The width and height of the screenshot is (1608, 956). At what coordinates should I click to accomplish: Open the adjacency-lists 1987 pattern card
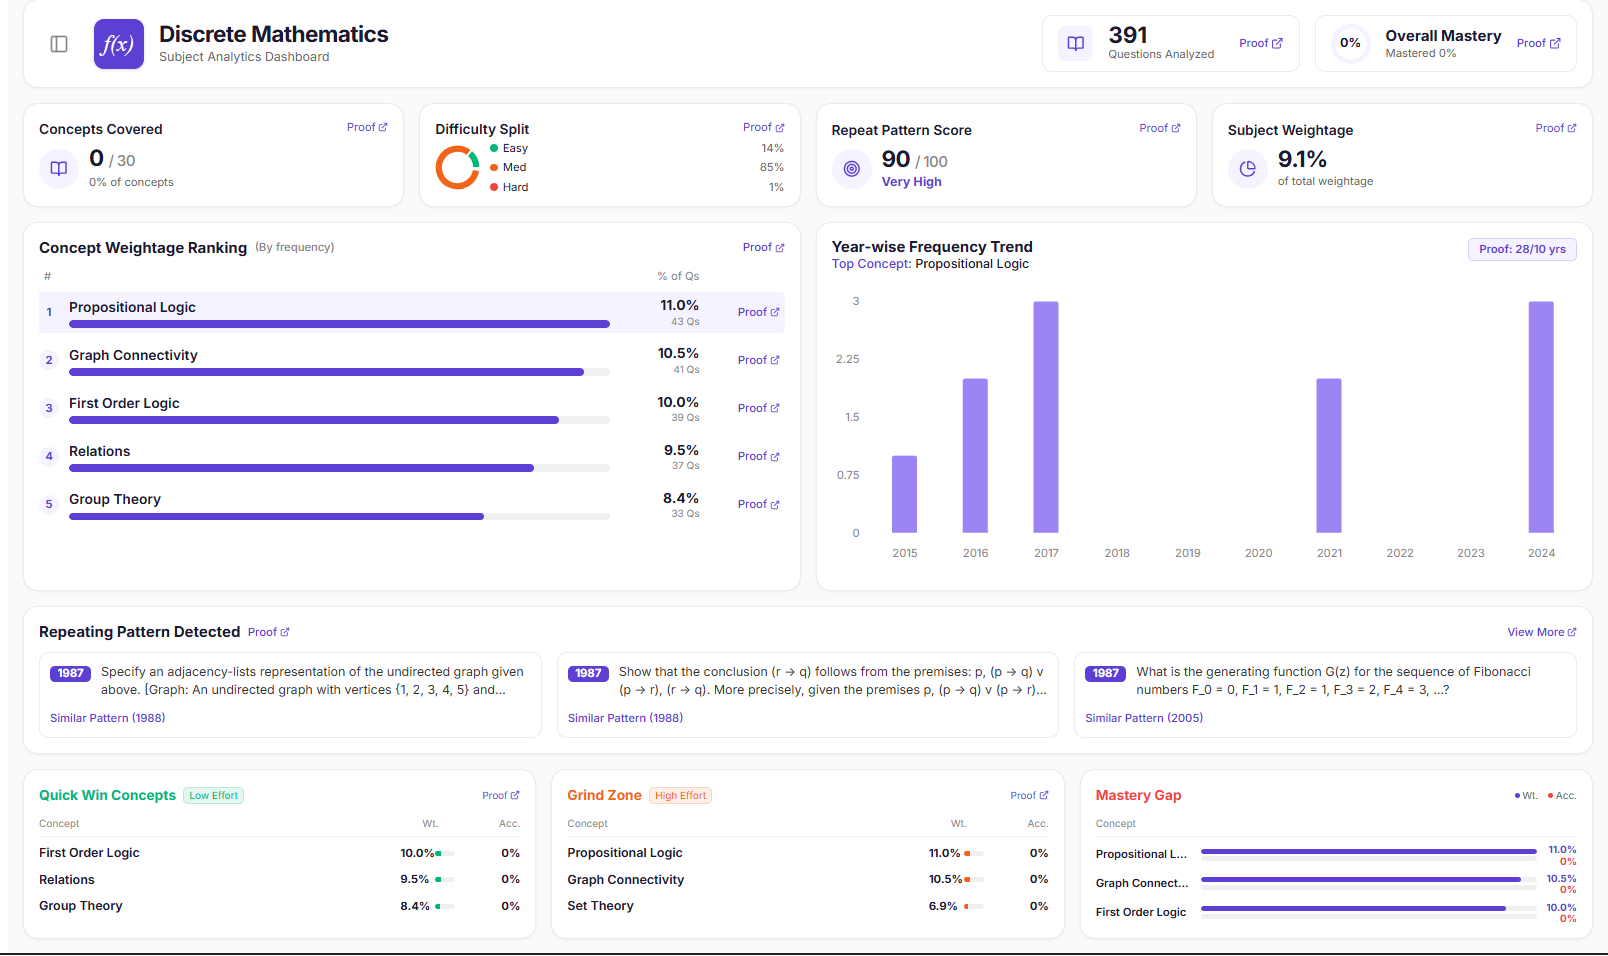pos(290,695)
